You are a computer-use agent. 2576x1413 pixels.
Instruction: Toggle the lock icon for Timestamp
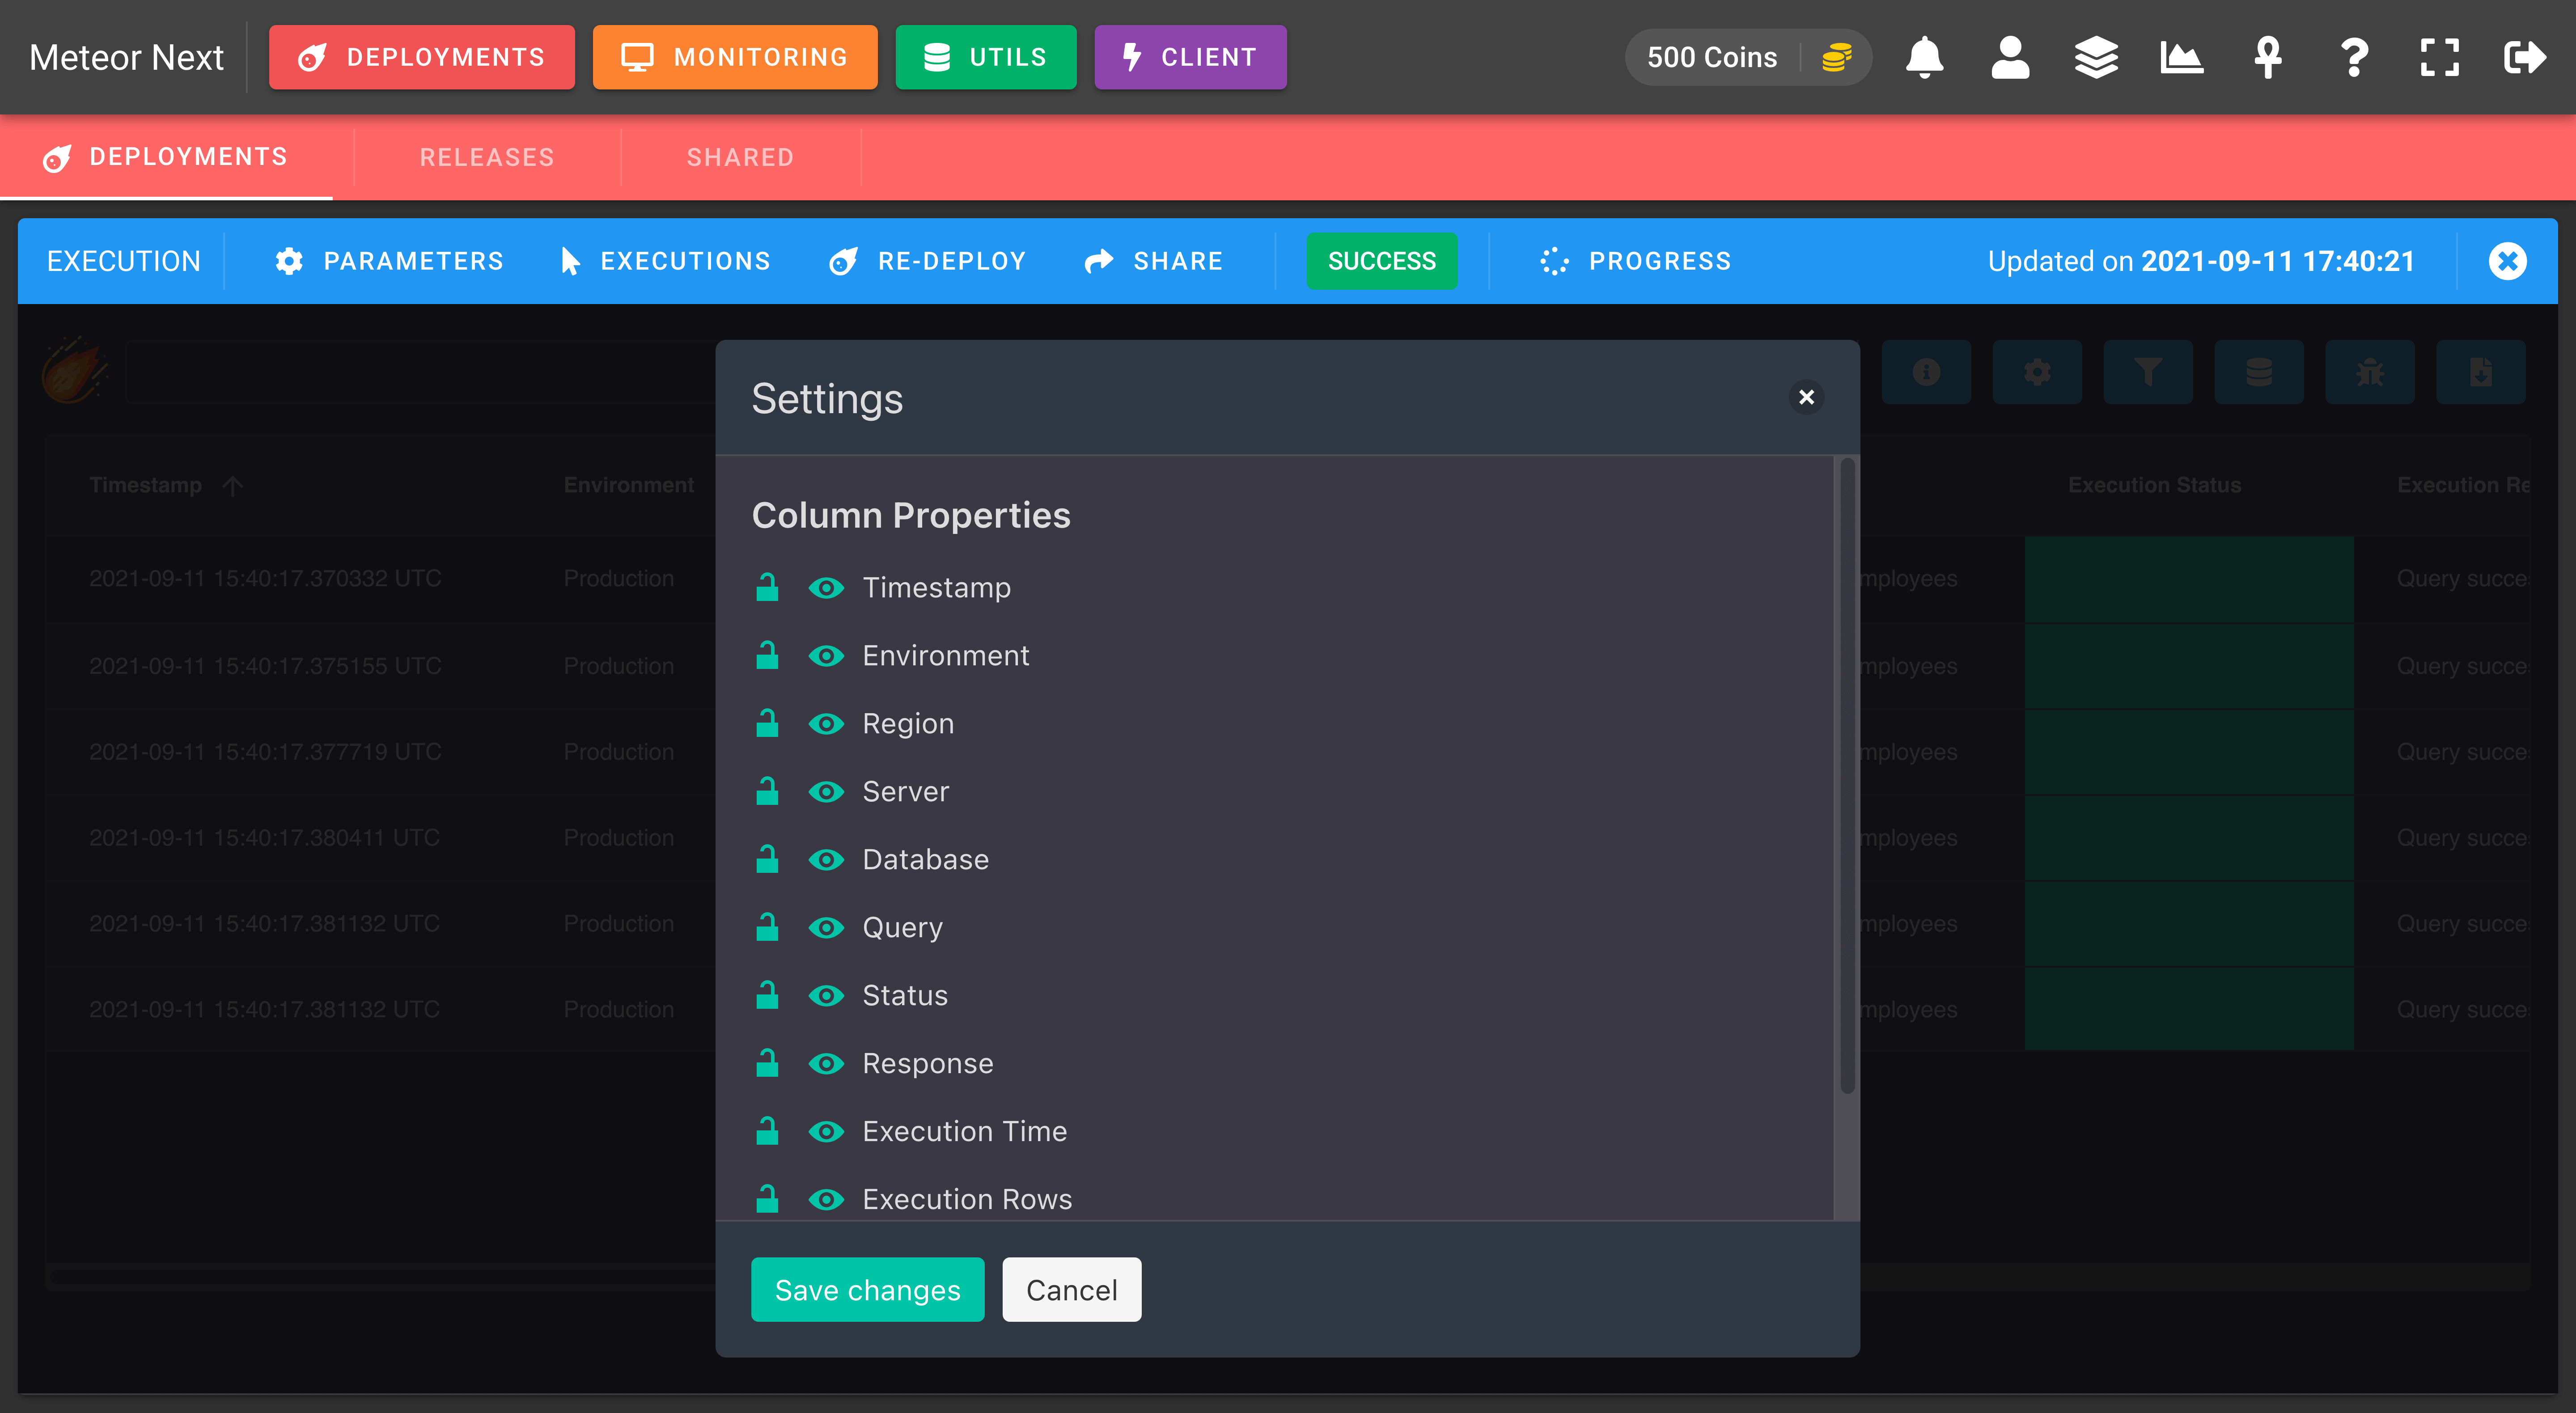(x=767, y=587)
